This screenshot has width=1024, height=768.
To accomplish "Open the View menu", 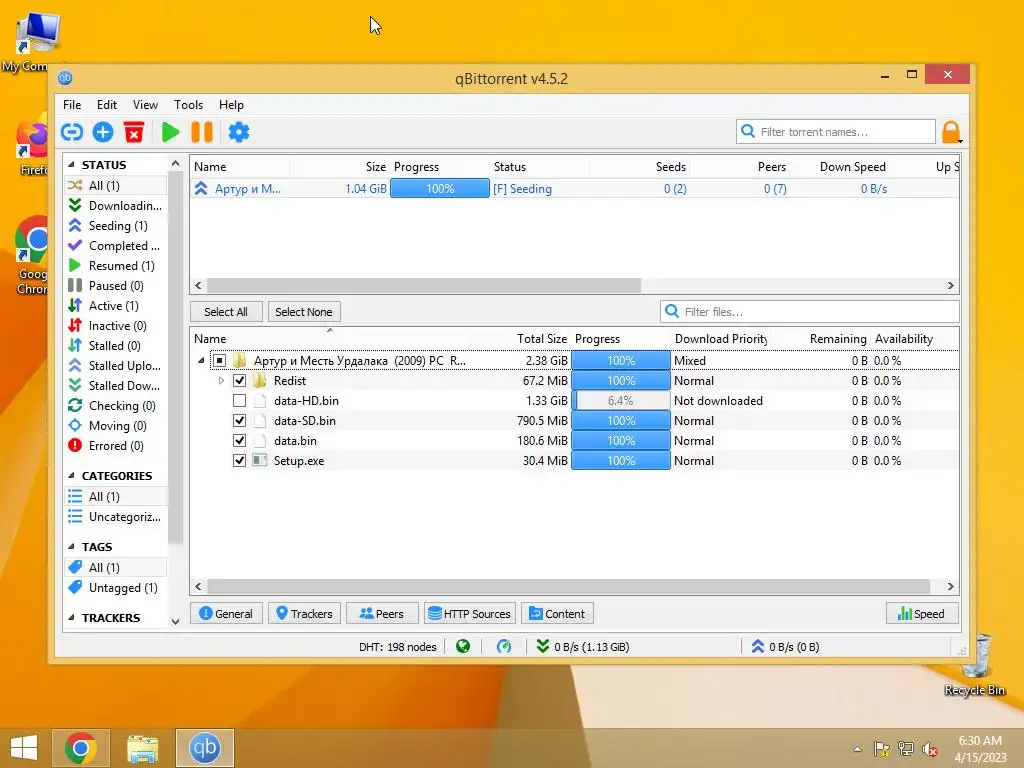I will point(145,104).
